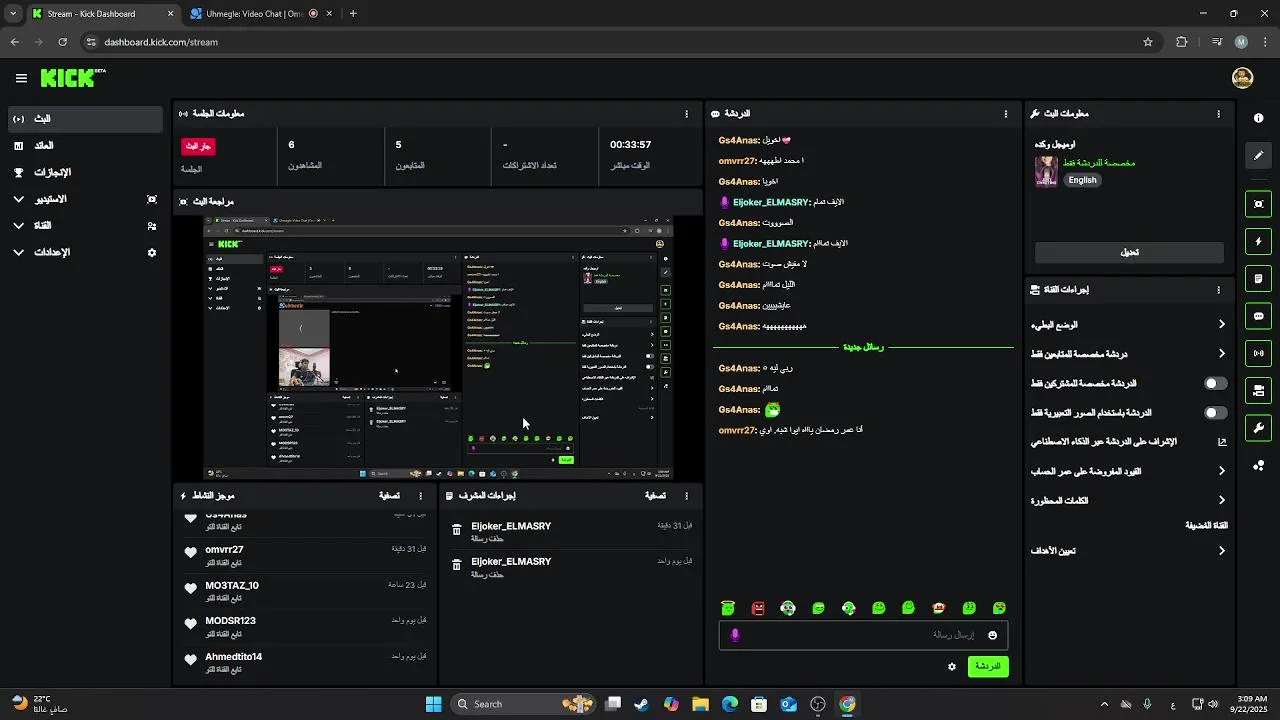Image resolution: width=1280 pixels, height=720 pixels.
Task: Toggle the channel actions widget icon in right rail
Action: pos(1258,390)
